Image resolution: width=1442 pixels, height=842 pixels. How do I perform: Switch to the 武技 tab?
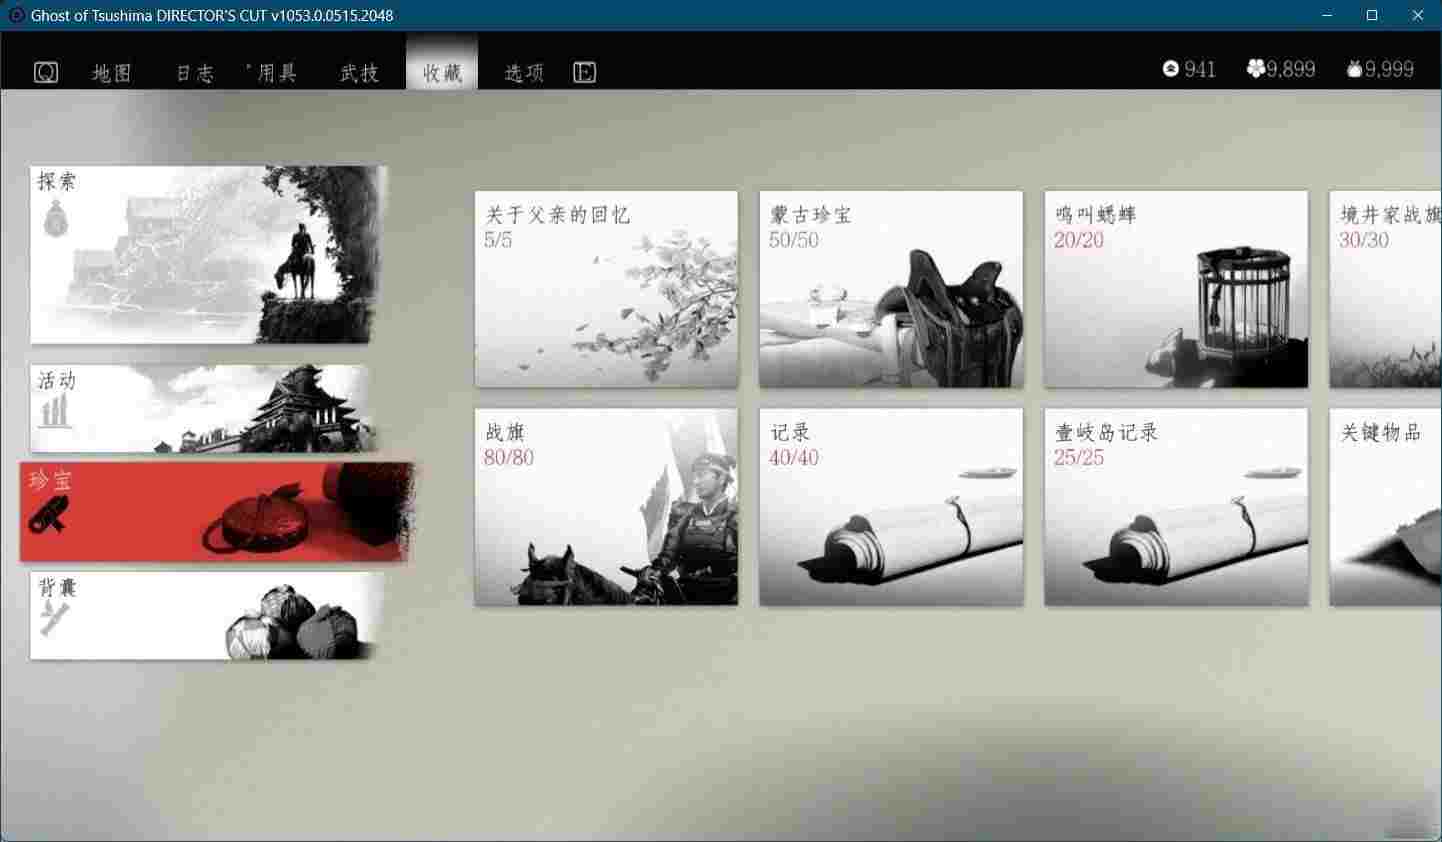[360, 73]
